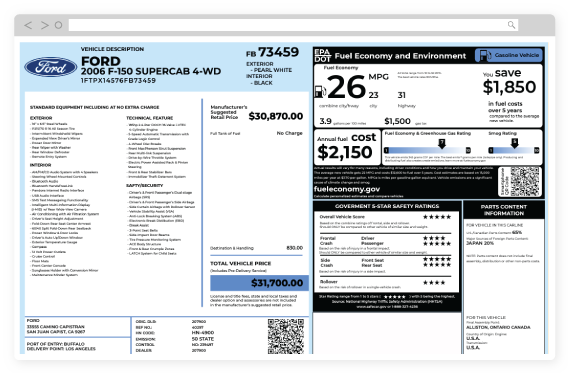Click the QR code at bottom of sticker

point(286,336)
